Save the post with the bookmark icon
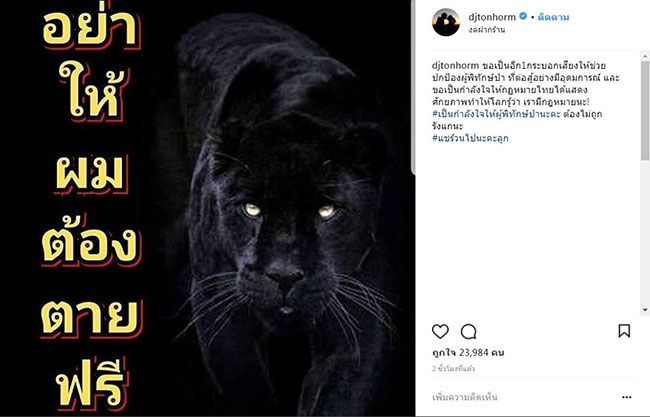 (x=624, y=331)
